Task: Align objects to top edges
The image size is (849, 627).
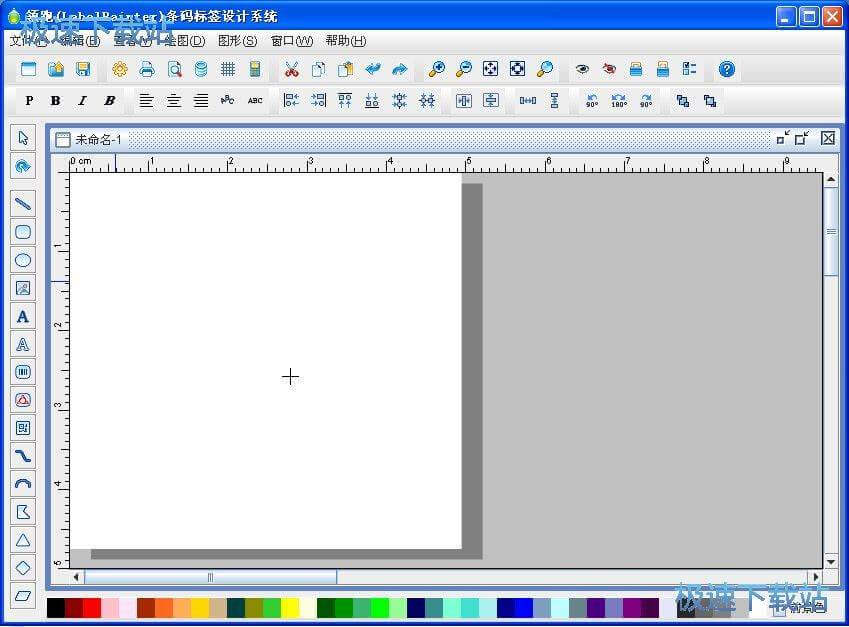Action: pos(345,100)
